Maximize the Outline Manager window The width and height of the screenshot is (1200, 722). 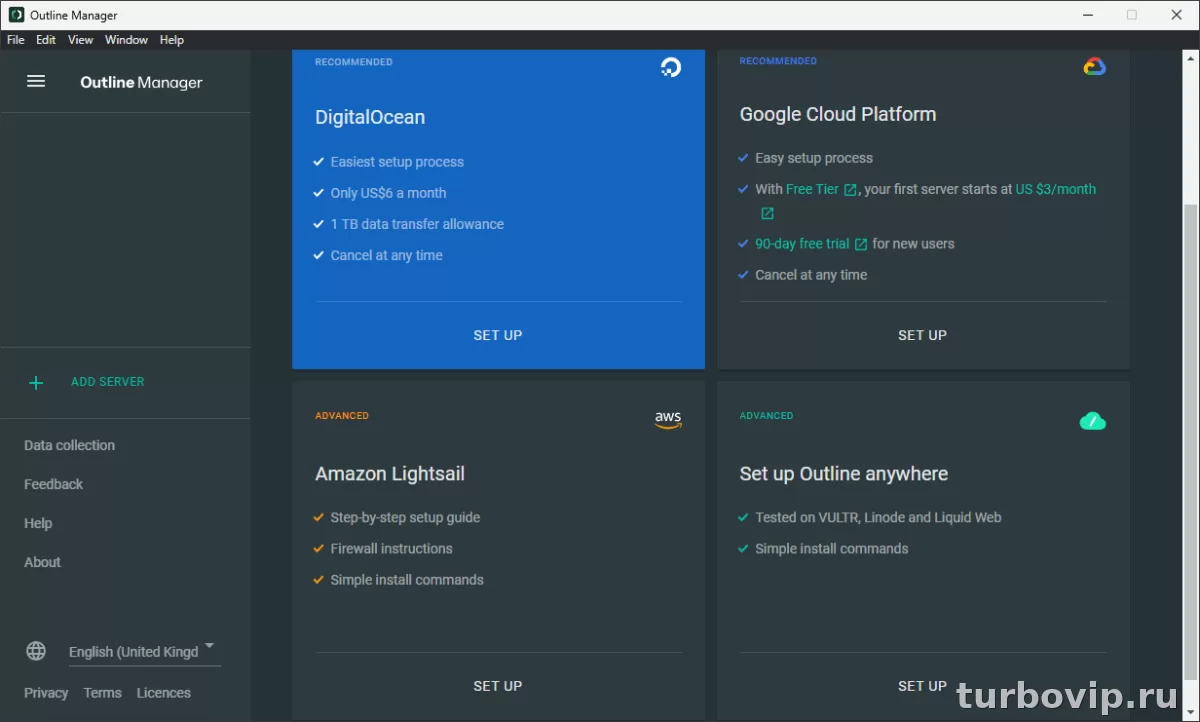coord(1132,15)
